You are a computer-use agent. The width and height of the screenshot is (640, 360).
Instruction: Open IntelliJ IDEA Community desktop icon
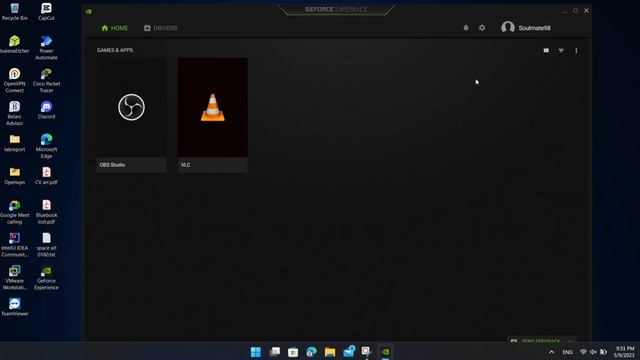pos(15,245)
